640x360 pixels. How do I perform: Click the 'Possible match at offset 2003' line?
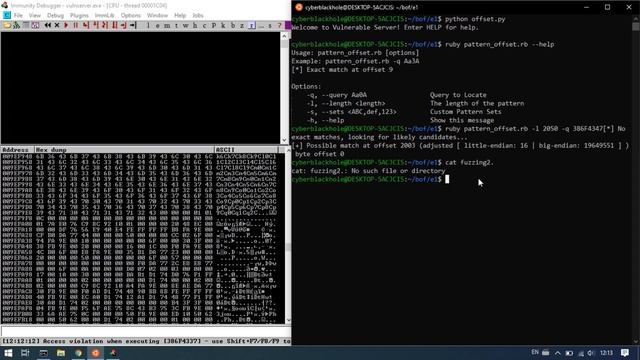pyautogui.click(x=460, y=146)
